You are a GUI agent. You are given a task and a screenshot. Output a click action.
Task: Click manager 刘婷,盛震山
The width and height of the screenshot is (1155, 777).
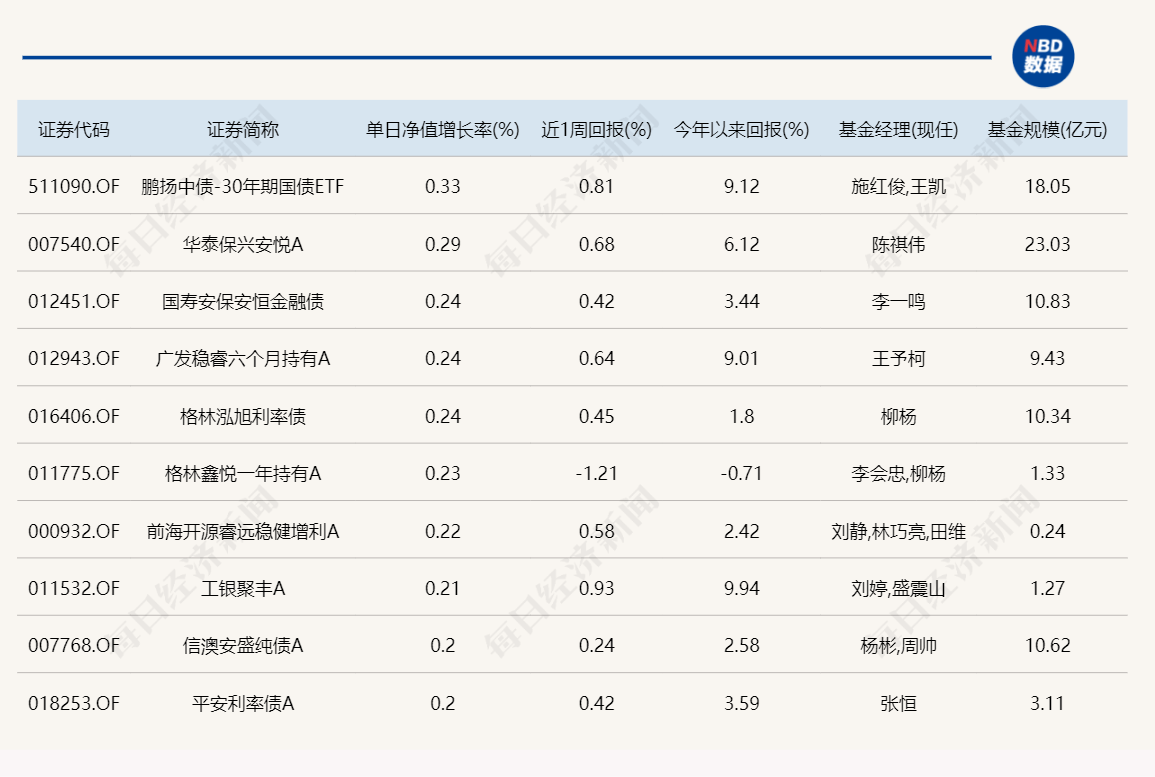tap(899, 588)
